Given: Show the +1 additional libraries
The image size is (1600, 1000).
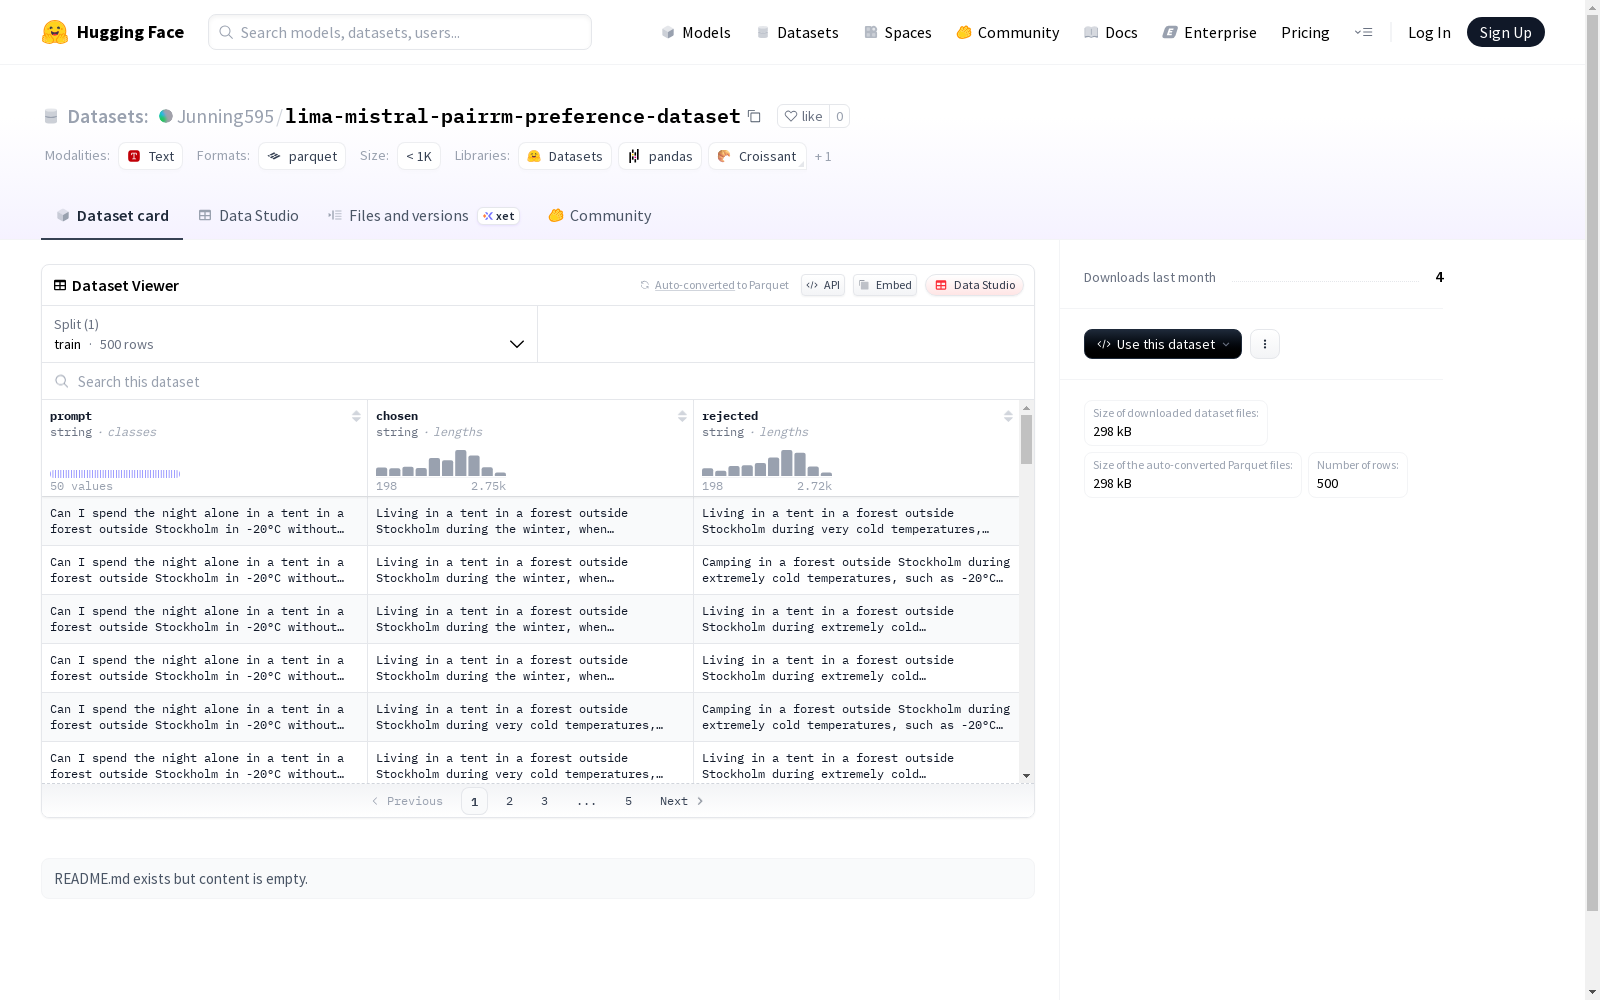Looking at the screenshot, I should coord(823,156).
